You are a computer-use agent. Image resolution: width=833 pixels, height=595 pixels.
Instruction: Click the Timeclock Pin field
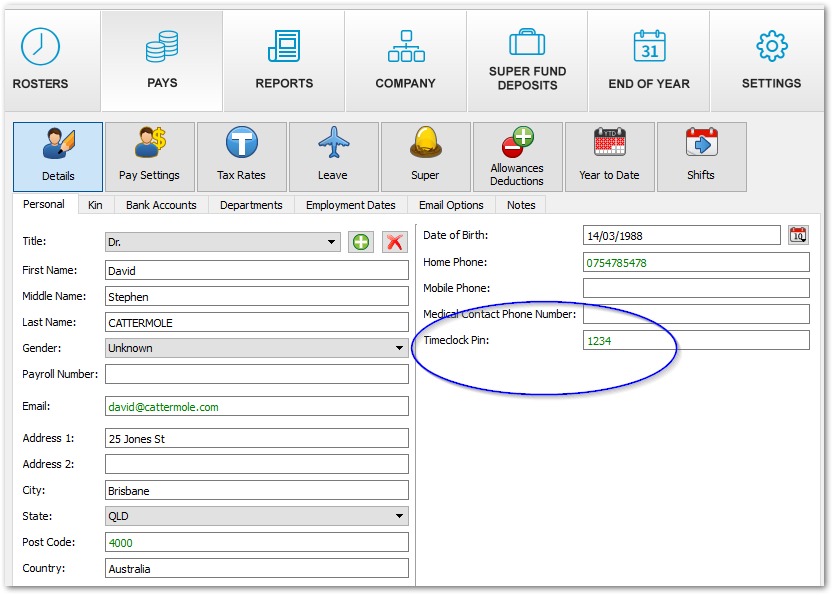[696, 341]
